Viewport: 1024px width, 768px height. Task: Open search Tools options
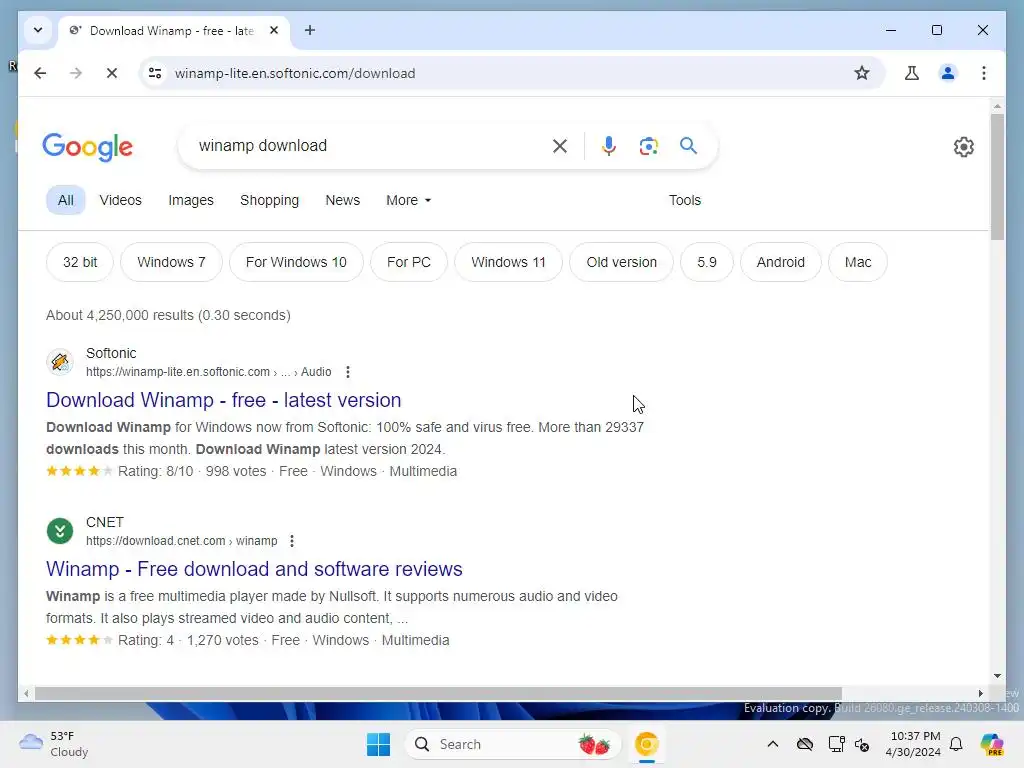click(684, 200)
